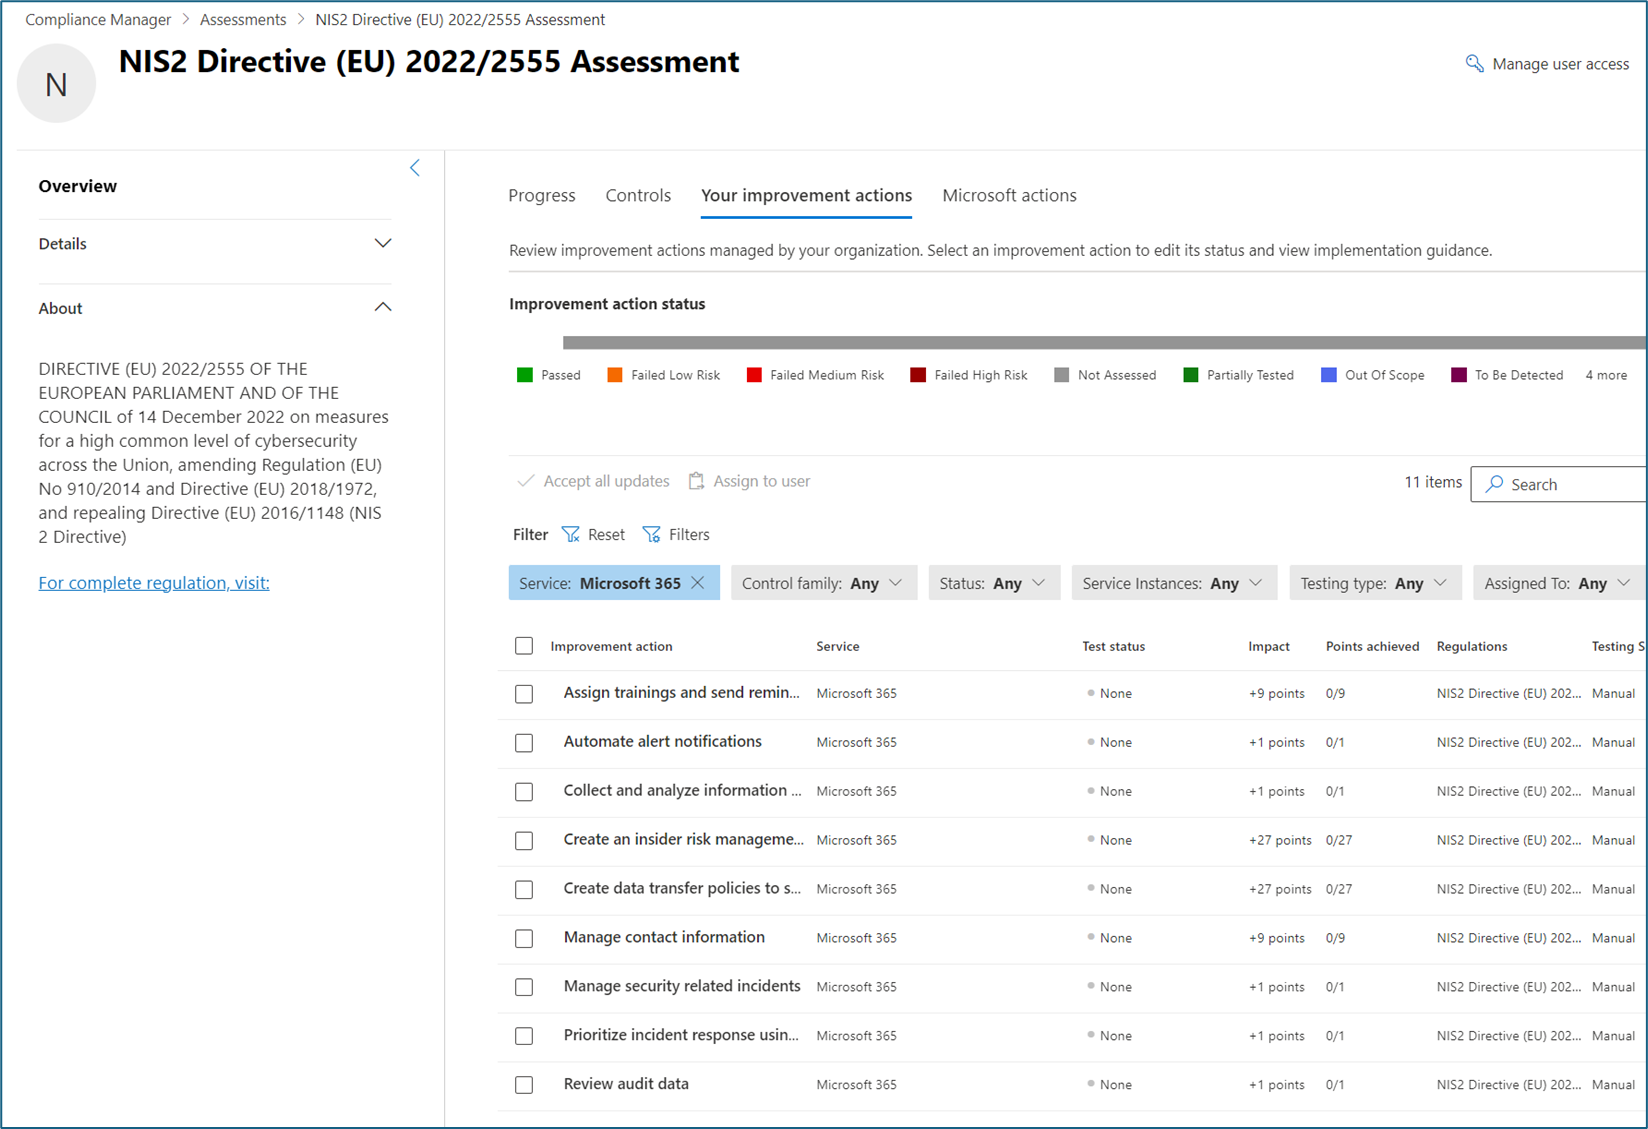Screen dimensions: 1648x1129
Task: Click the Reset filter funnel icon
Action: pos(571,535)
